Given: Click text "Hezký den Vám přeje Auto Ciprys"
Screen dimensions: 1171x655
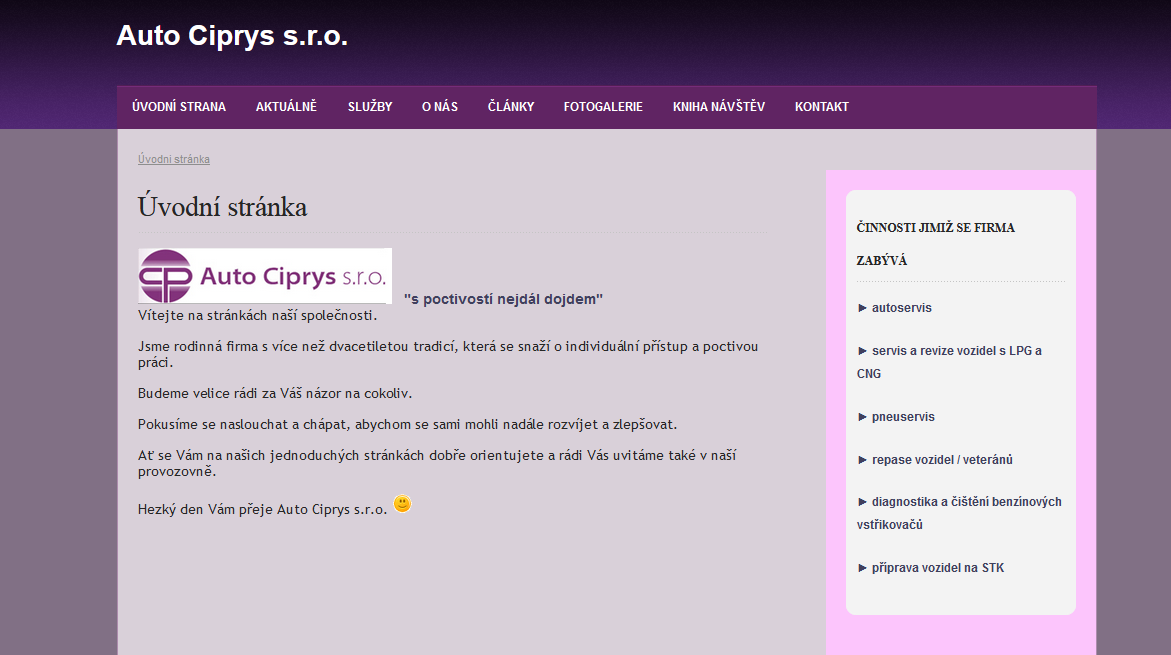Looking at the screenshot, I should point(262,509).
